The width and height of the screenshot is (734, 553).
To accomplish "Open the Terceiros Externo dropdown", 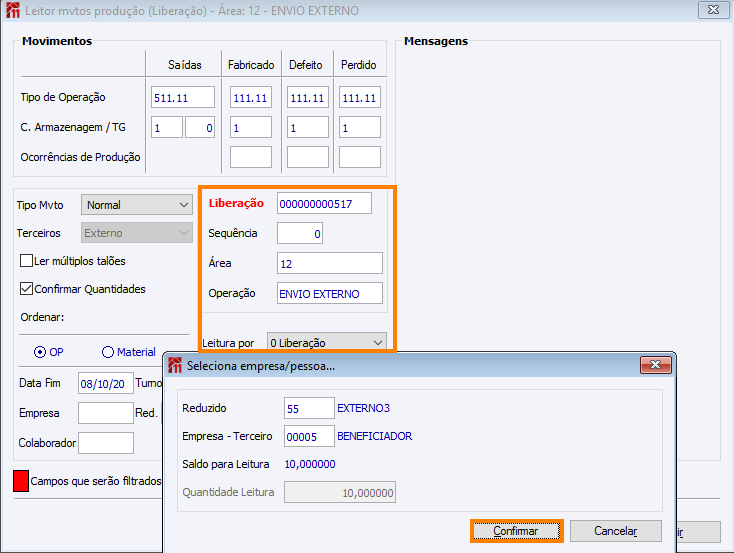I will click(x=137, y=233).
